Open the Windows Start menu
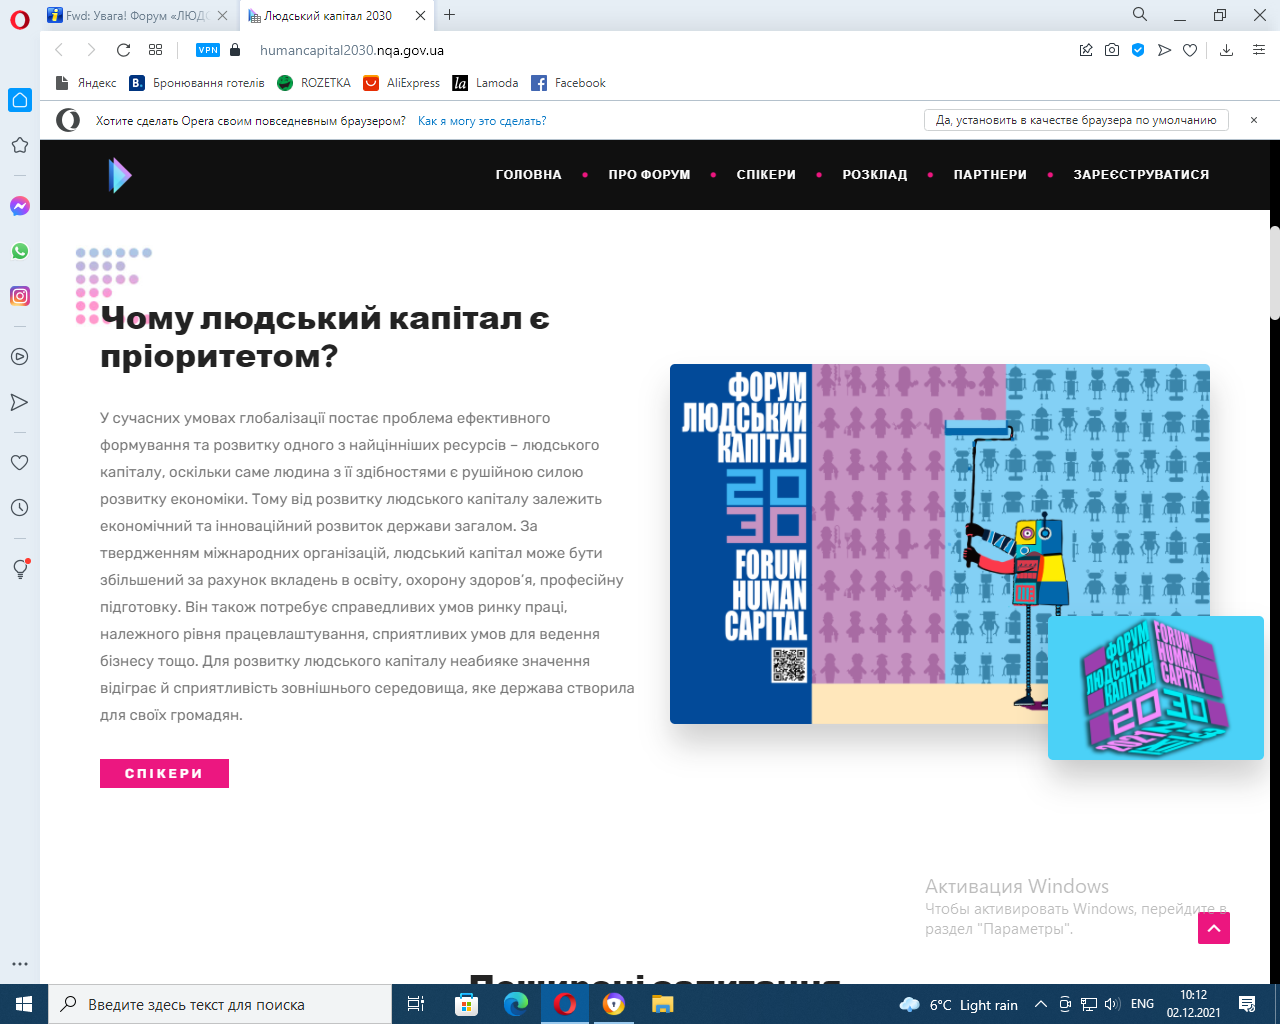 point(24,1004)
